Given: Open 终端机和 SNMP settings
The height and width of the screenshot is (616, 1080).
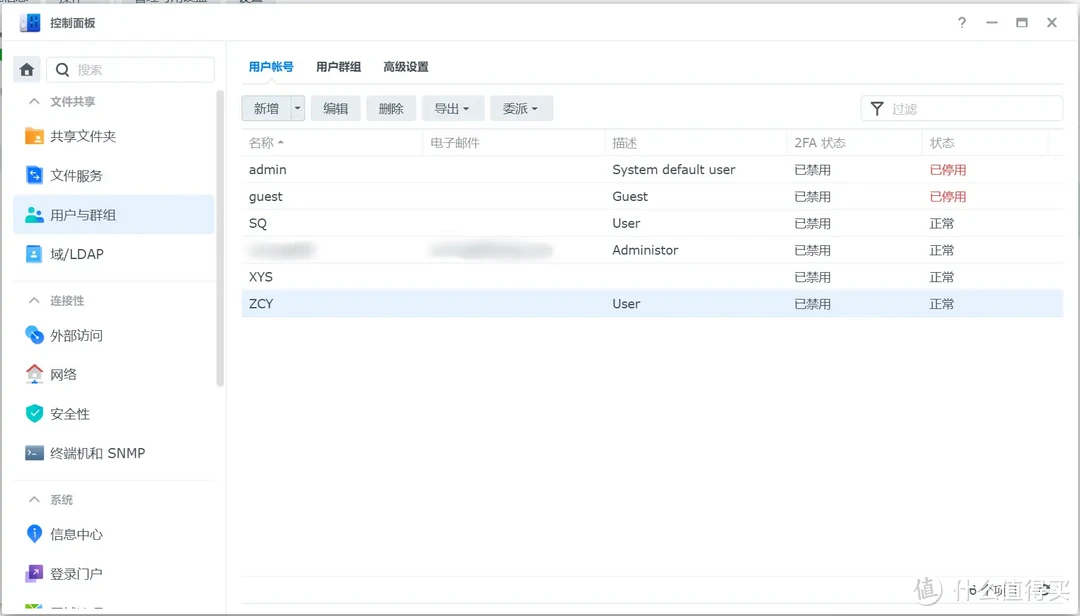Looking at the screenshot, I should pos(99,452).
